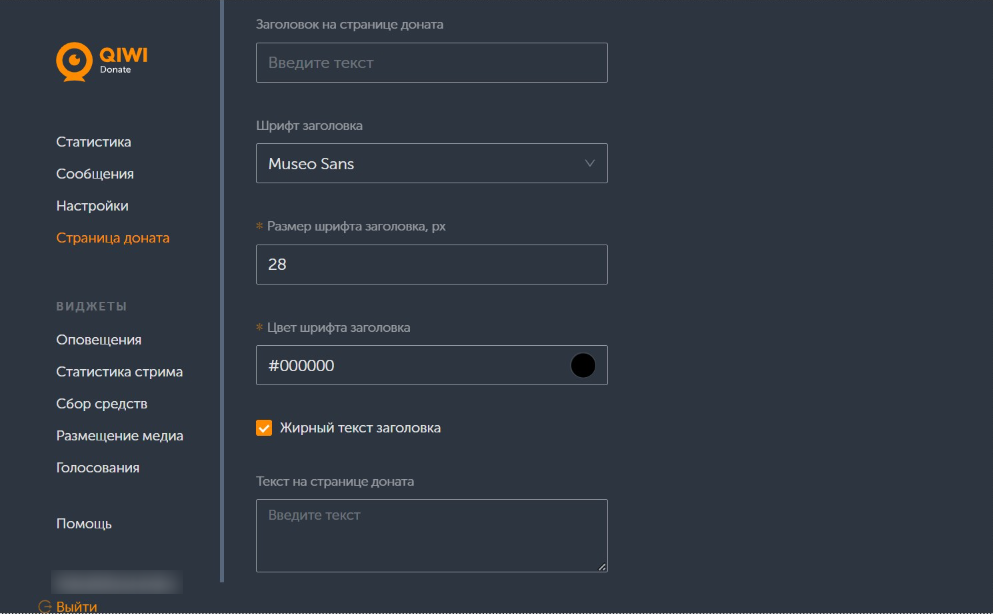Screen dimensions: 993x614
Task: Click the font size field showing 28
Action: 431,265
